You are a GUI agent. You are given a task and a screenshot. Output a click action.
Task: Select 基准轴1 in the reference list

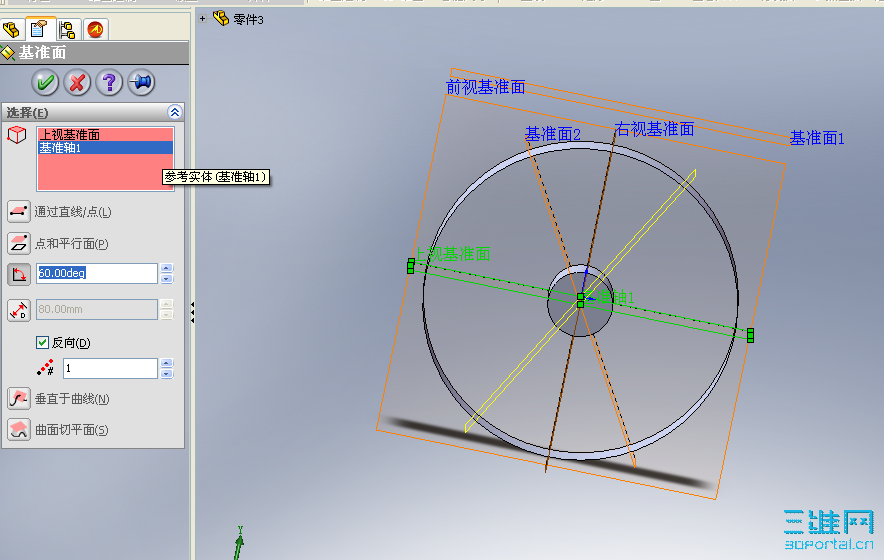[105, 148]
